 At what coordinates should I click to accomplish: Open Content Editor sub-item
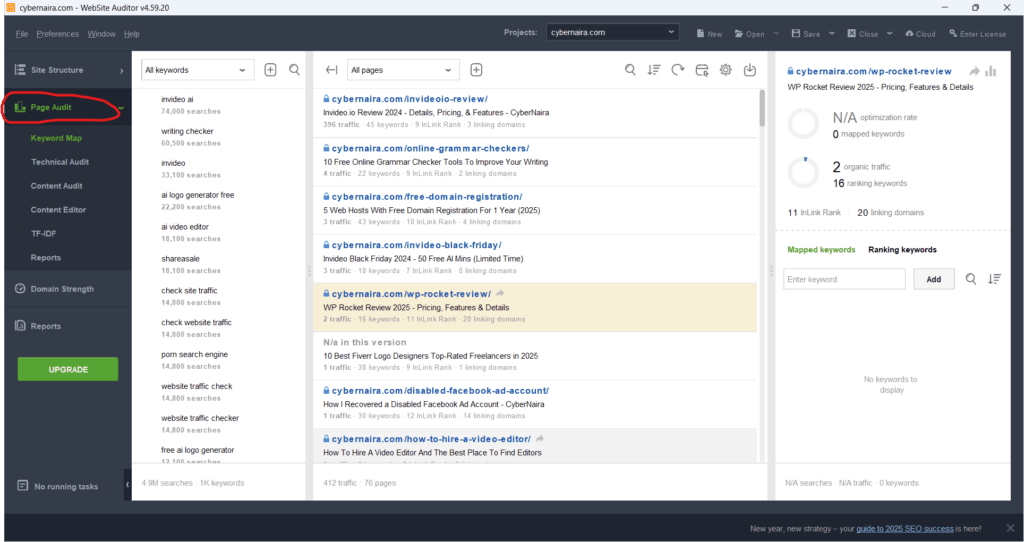58,210
